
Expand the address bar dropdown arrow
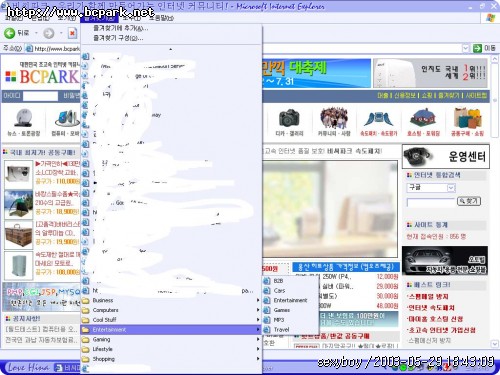click(466, 48)
